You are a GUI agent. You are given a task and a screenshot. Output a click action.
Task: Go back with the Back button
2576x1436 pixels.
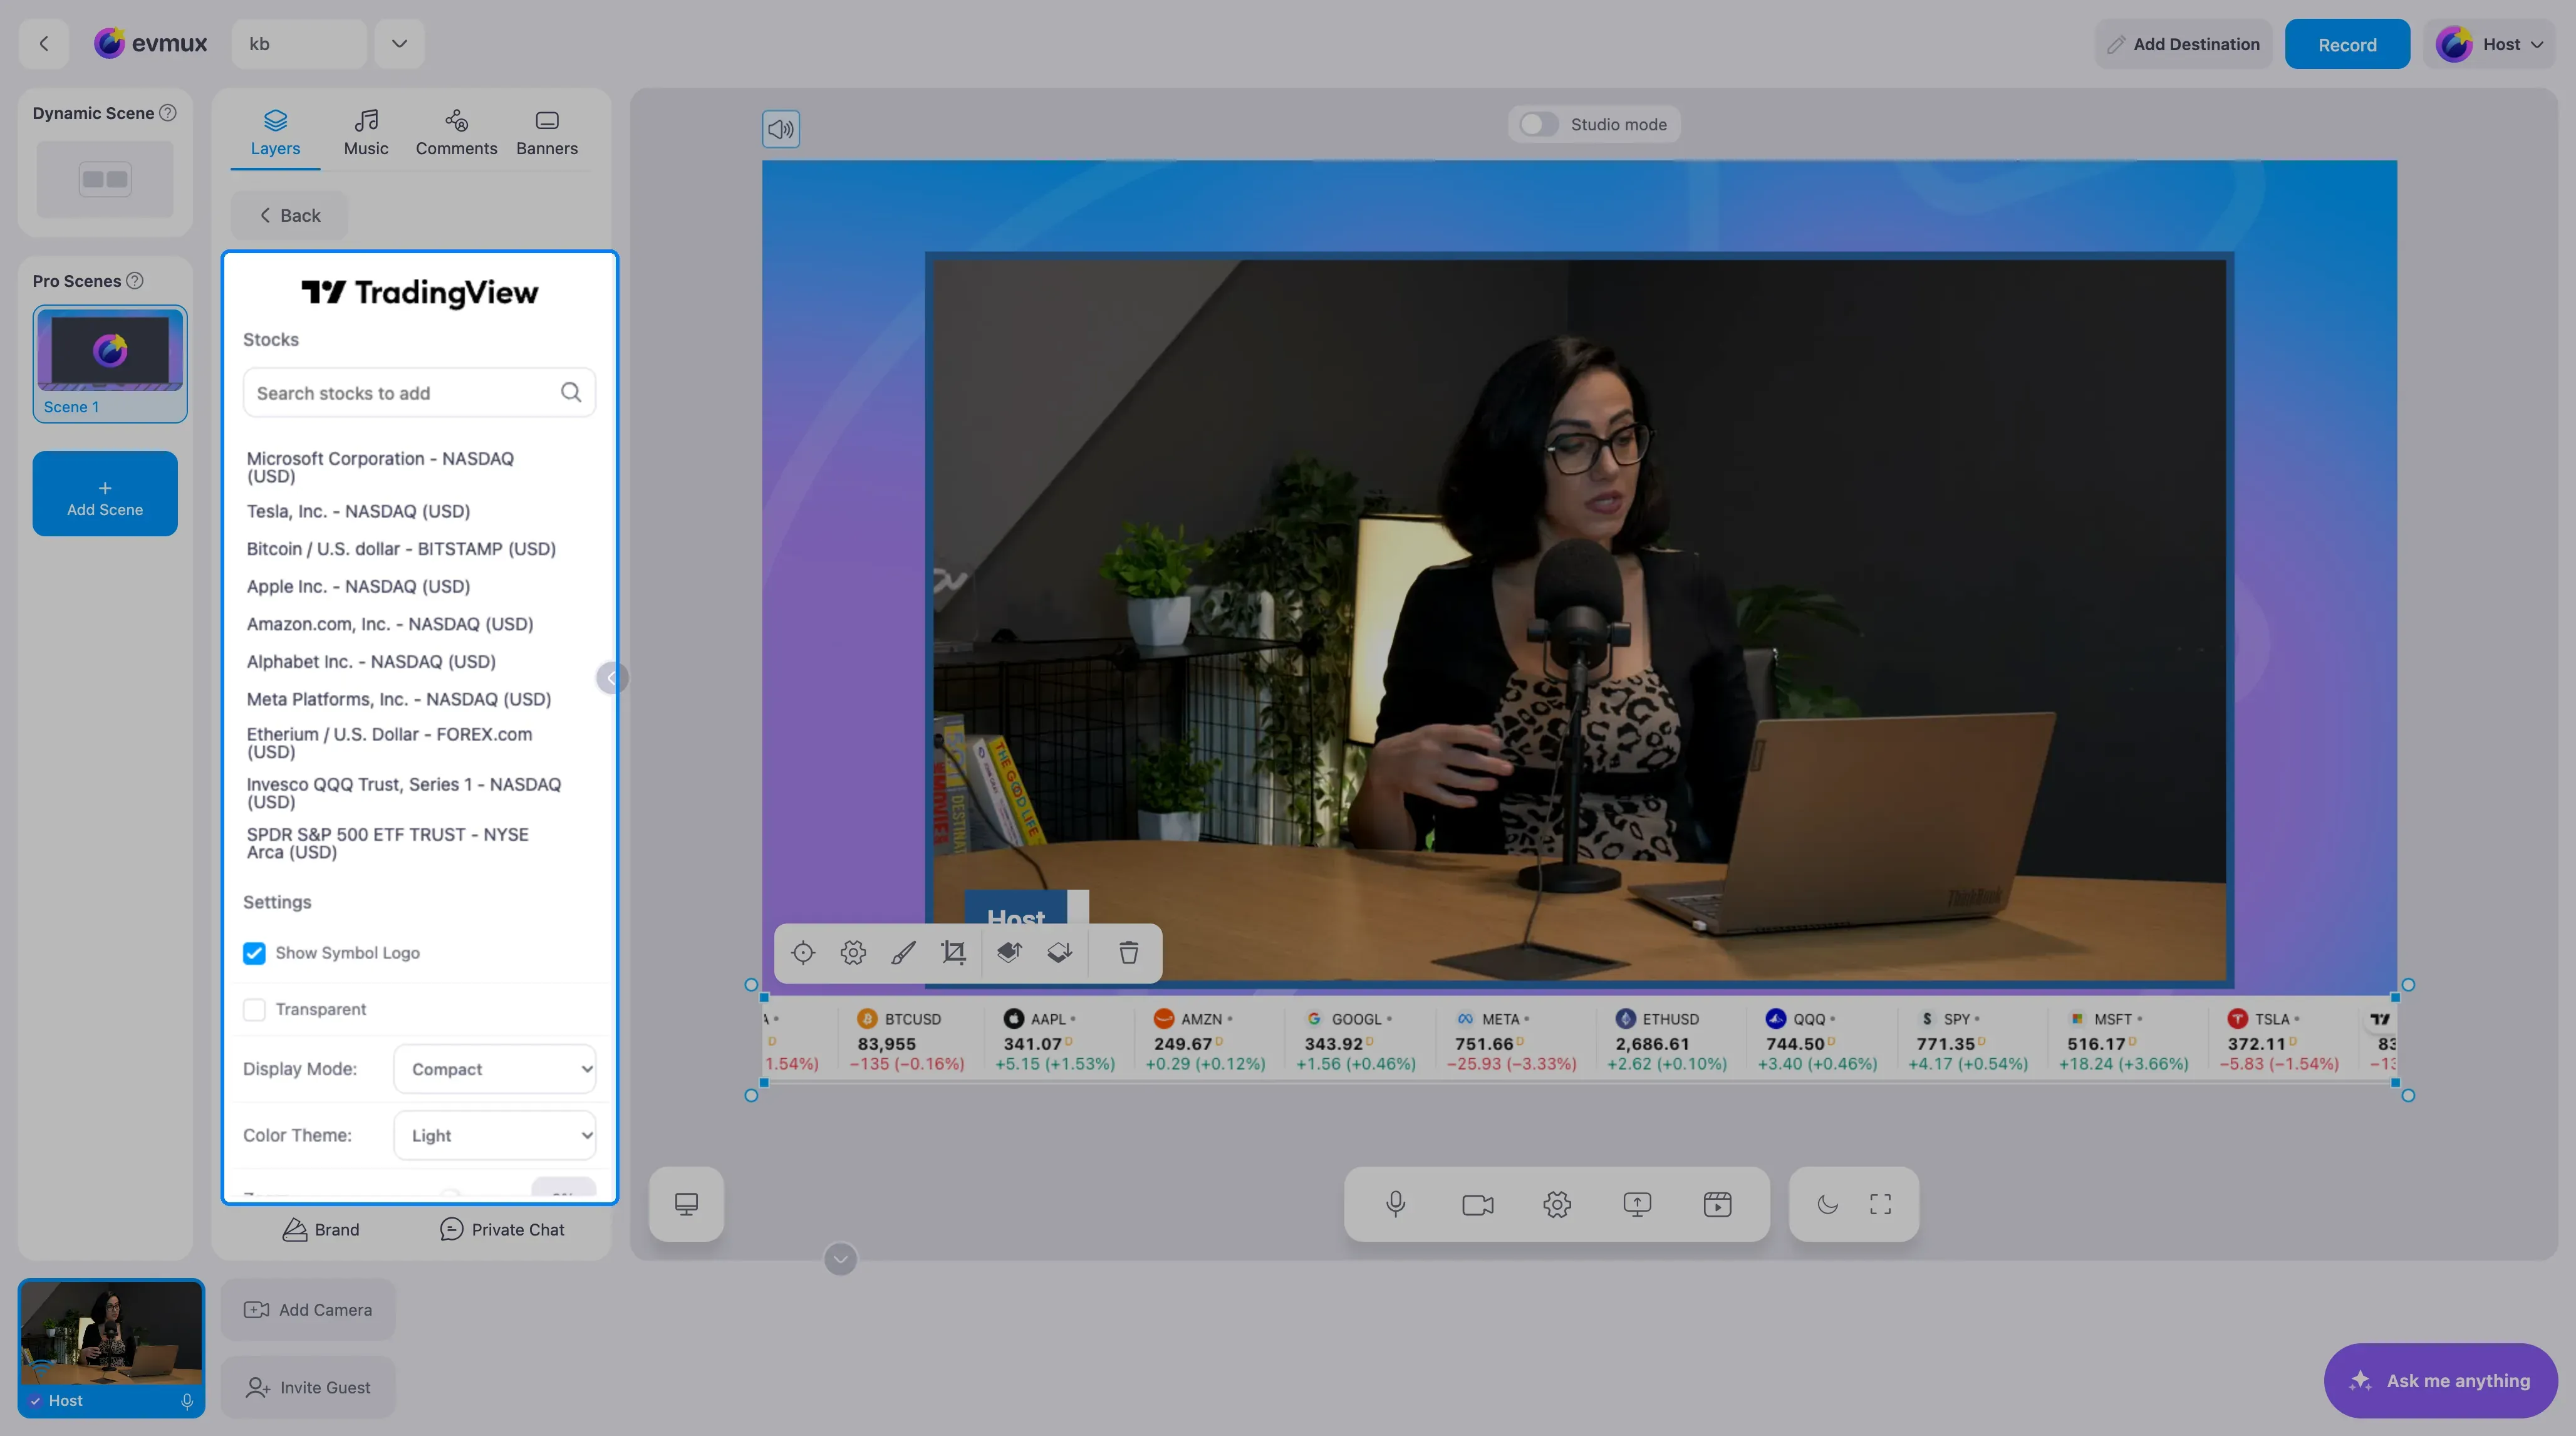tap(289, 215)
